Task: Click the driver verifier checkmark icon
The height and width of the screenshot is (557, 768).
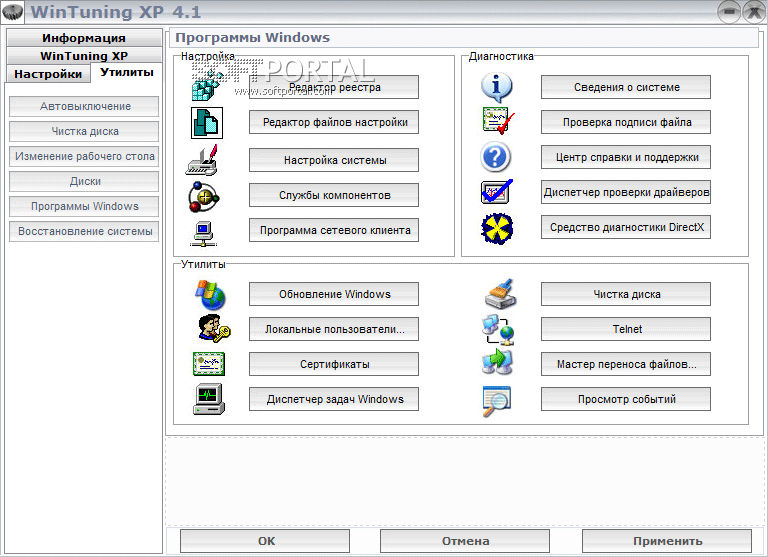Action: tap(496, 192)
